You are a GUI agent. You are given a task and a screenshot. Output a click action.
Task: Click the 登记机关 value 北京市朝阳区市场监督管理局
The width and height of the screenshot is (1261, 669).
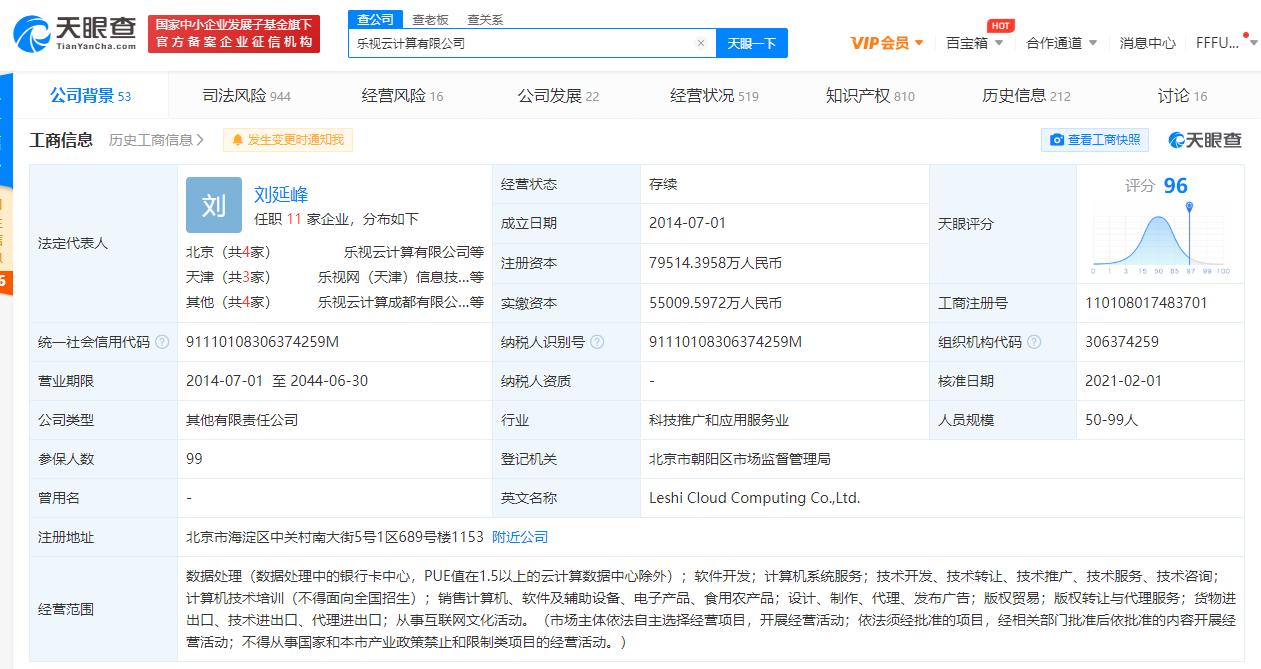pos(740,459)
